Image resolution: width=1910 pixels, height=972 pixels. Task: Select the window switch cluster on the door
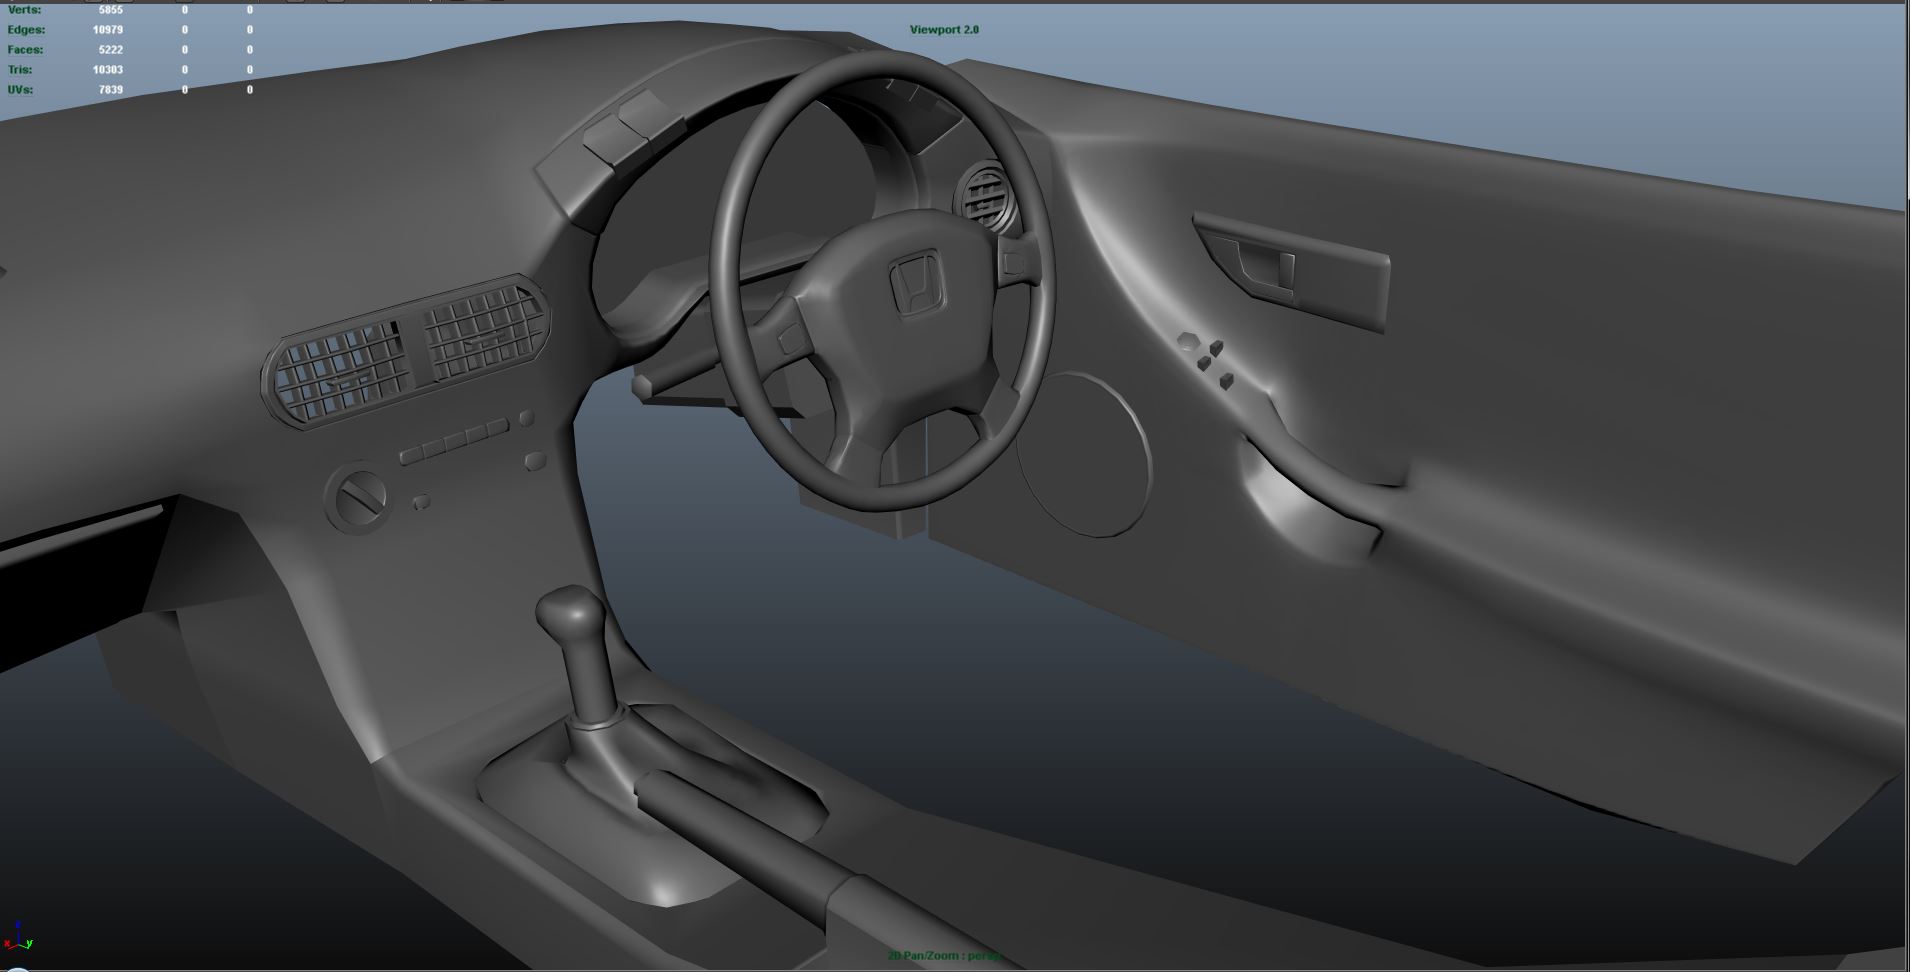(x=1207, y=359)
